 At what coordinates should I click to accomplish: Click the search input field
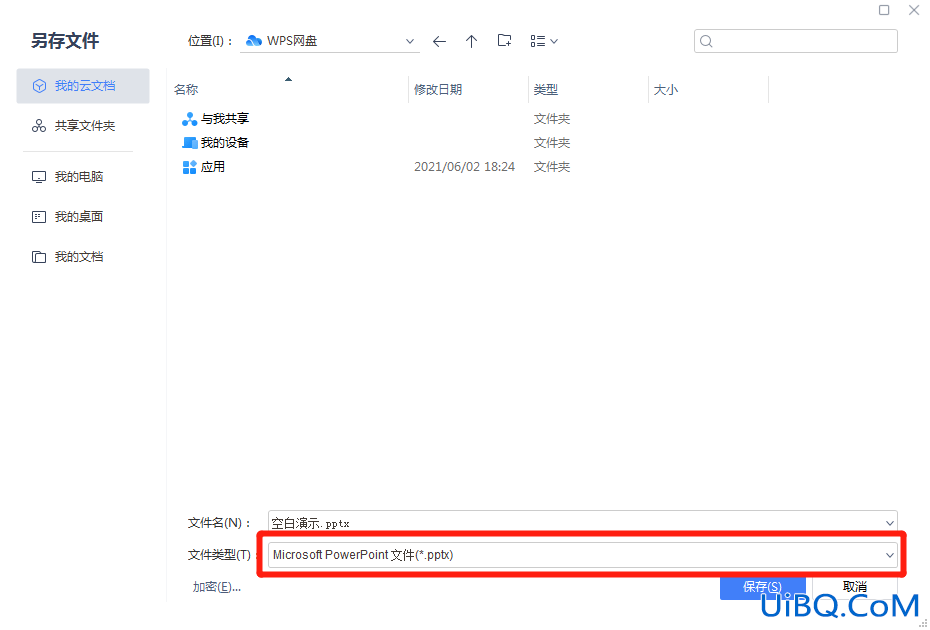click(795, 41)
